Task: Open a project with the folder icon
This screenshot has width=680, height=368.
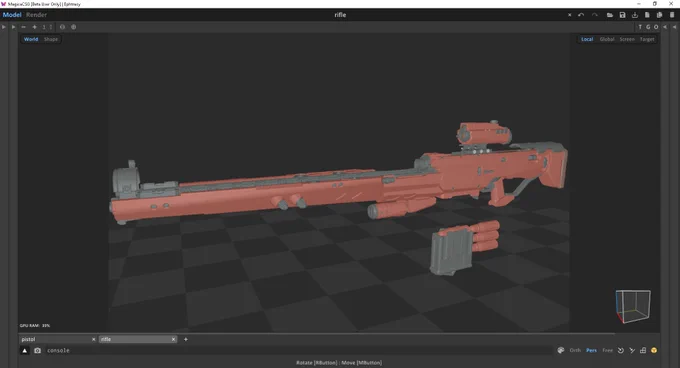Action: pos(610,15)
